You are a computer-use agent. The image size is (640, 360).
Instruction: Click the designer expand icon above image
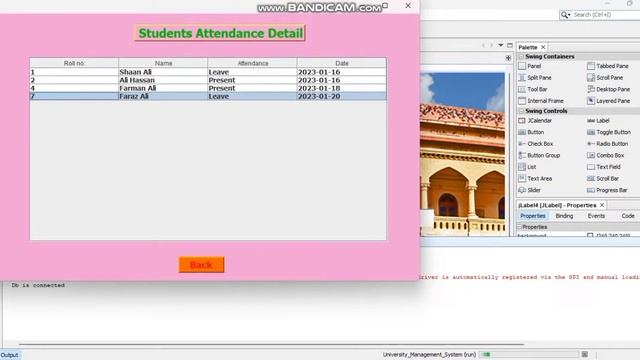pos(508,58)
